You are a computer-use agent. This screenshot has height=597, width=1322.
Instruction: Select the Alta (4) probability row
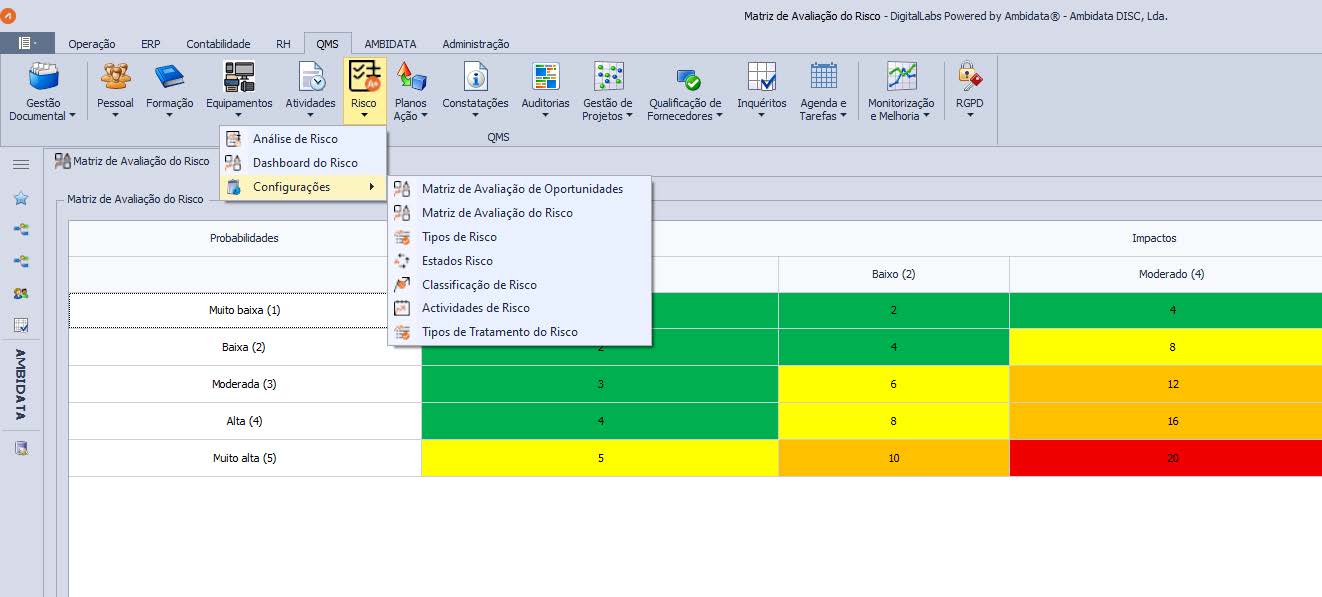point(245,421)
